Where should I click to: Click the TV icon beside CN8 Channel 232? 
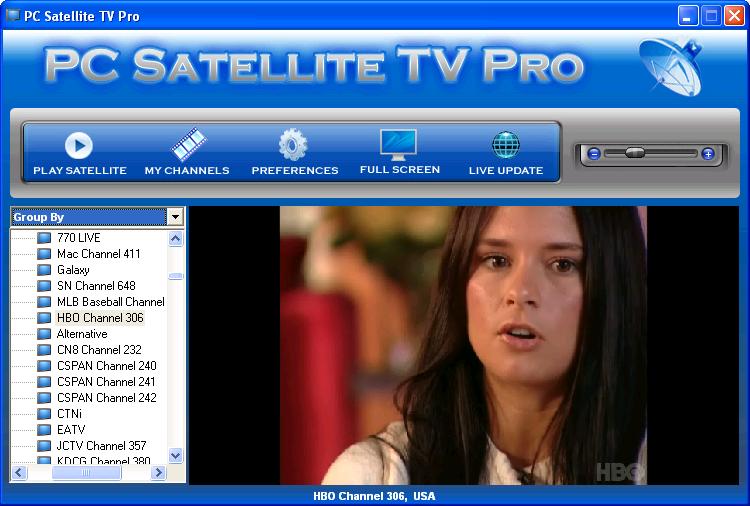(x=44, y=350)
